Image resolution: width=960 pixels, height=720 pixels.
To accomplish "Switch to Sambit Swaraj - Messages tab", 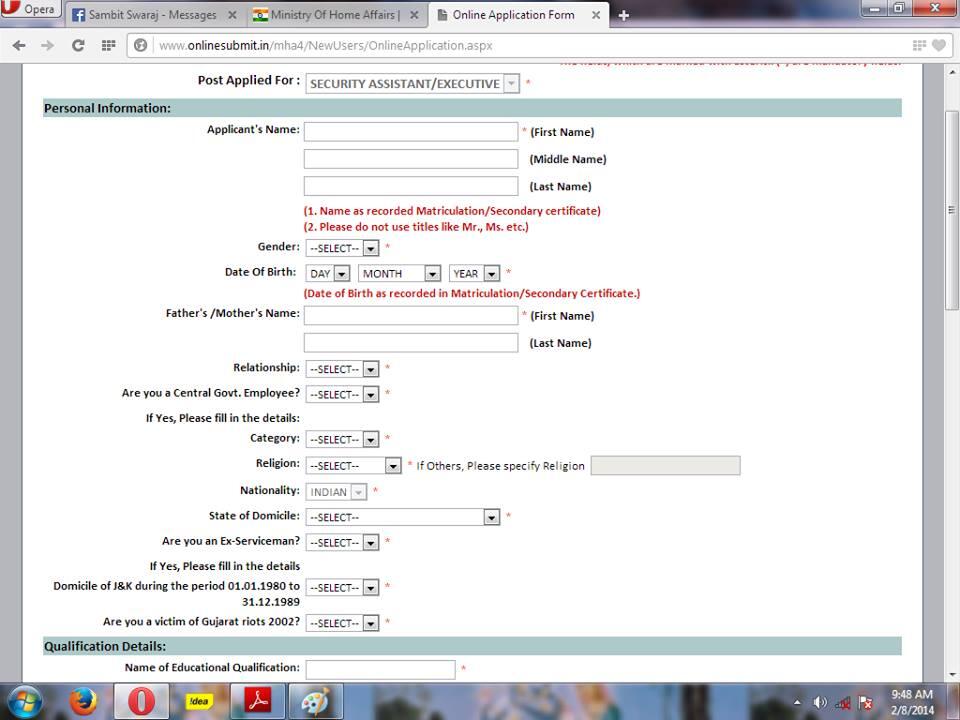I will [152, 15].
